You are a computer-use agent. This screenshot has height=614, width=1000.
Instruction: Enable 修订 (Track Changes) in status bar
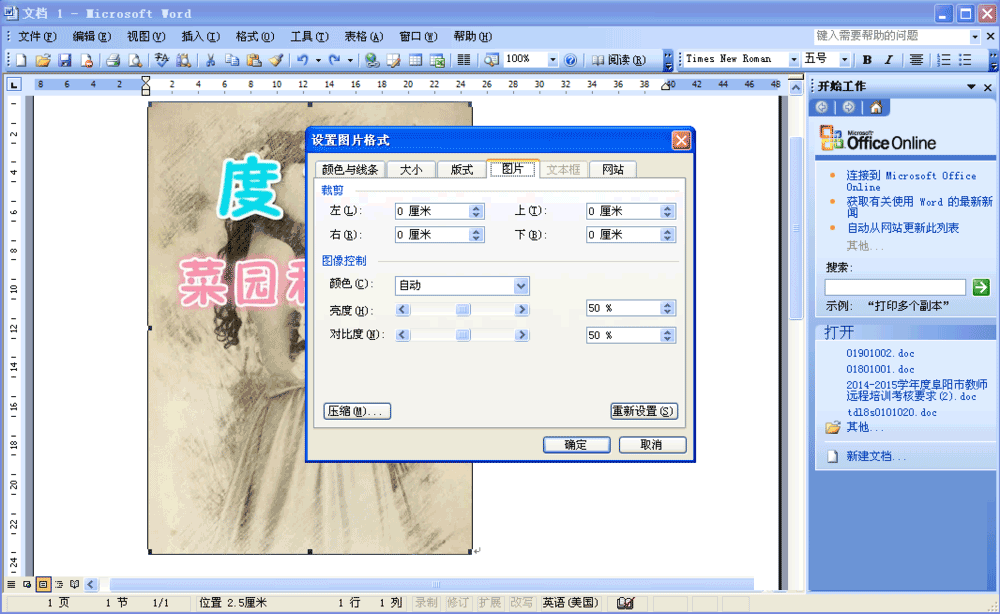tap(458, 601)
